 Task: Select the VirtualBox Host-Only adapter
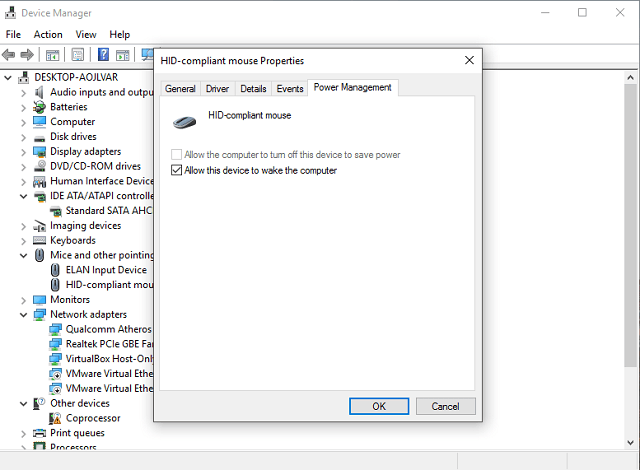(x=109, y=359)
